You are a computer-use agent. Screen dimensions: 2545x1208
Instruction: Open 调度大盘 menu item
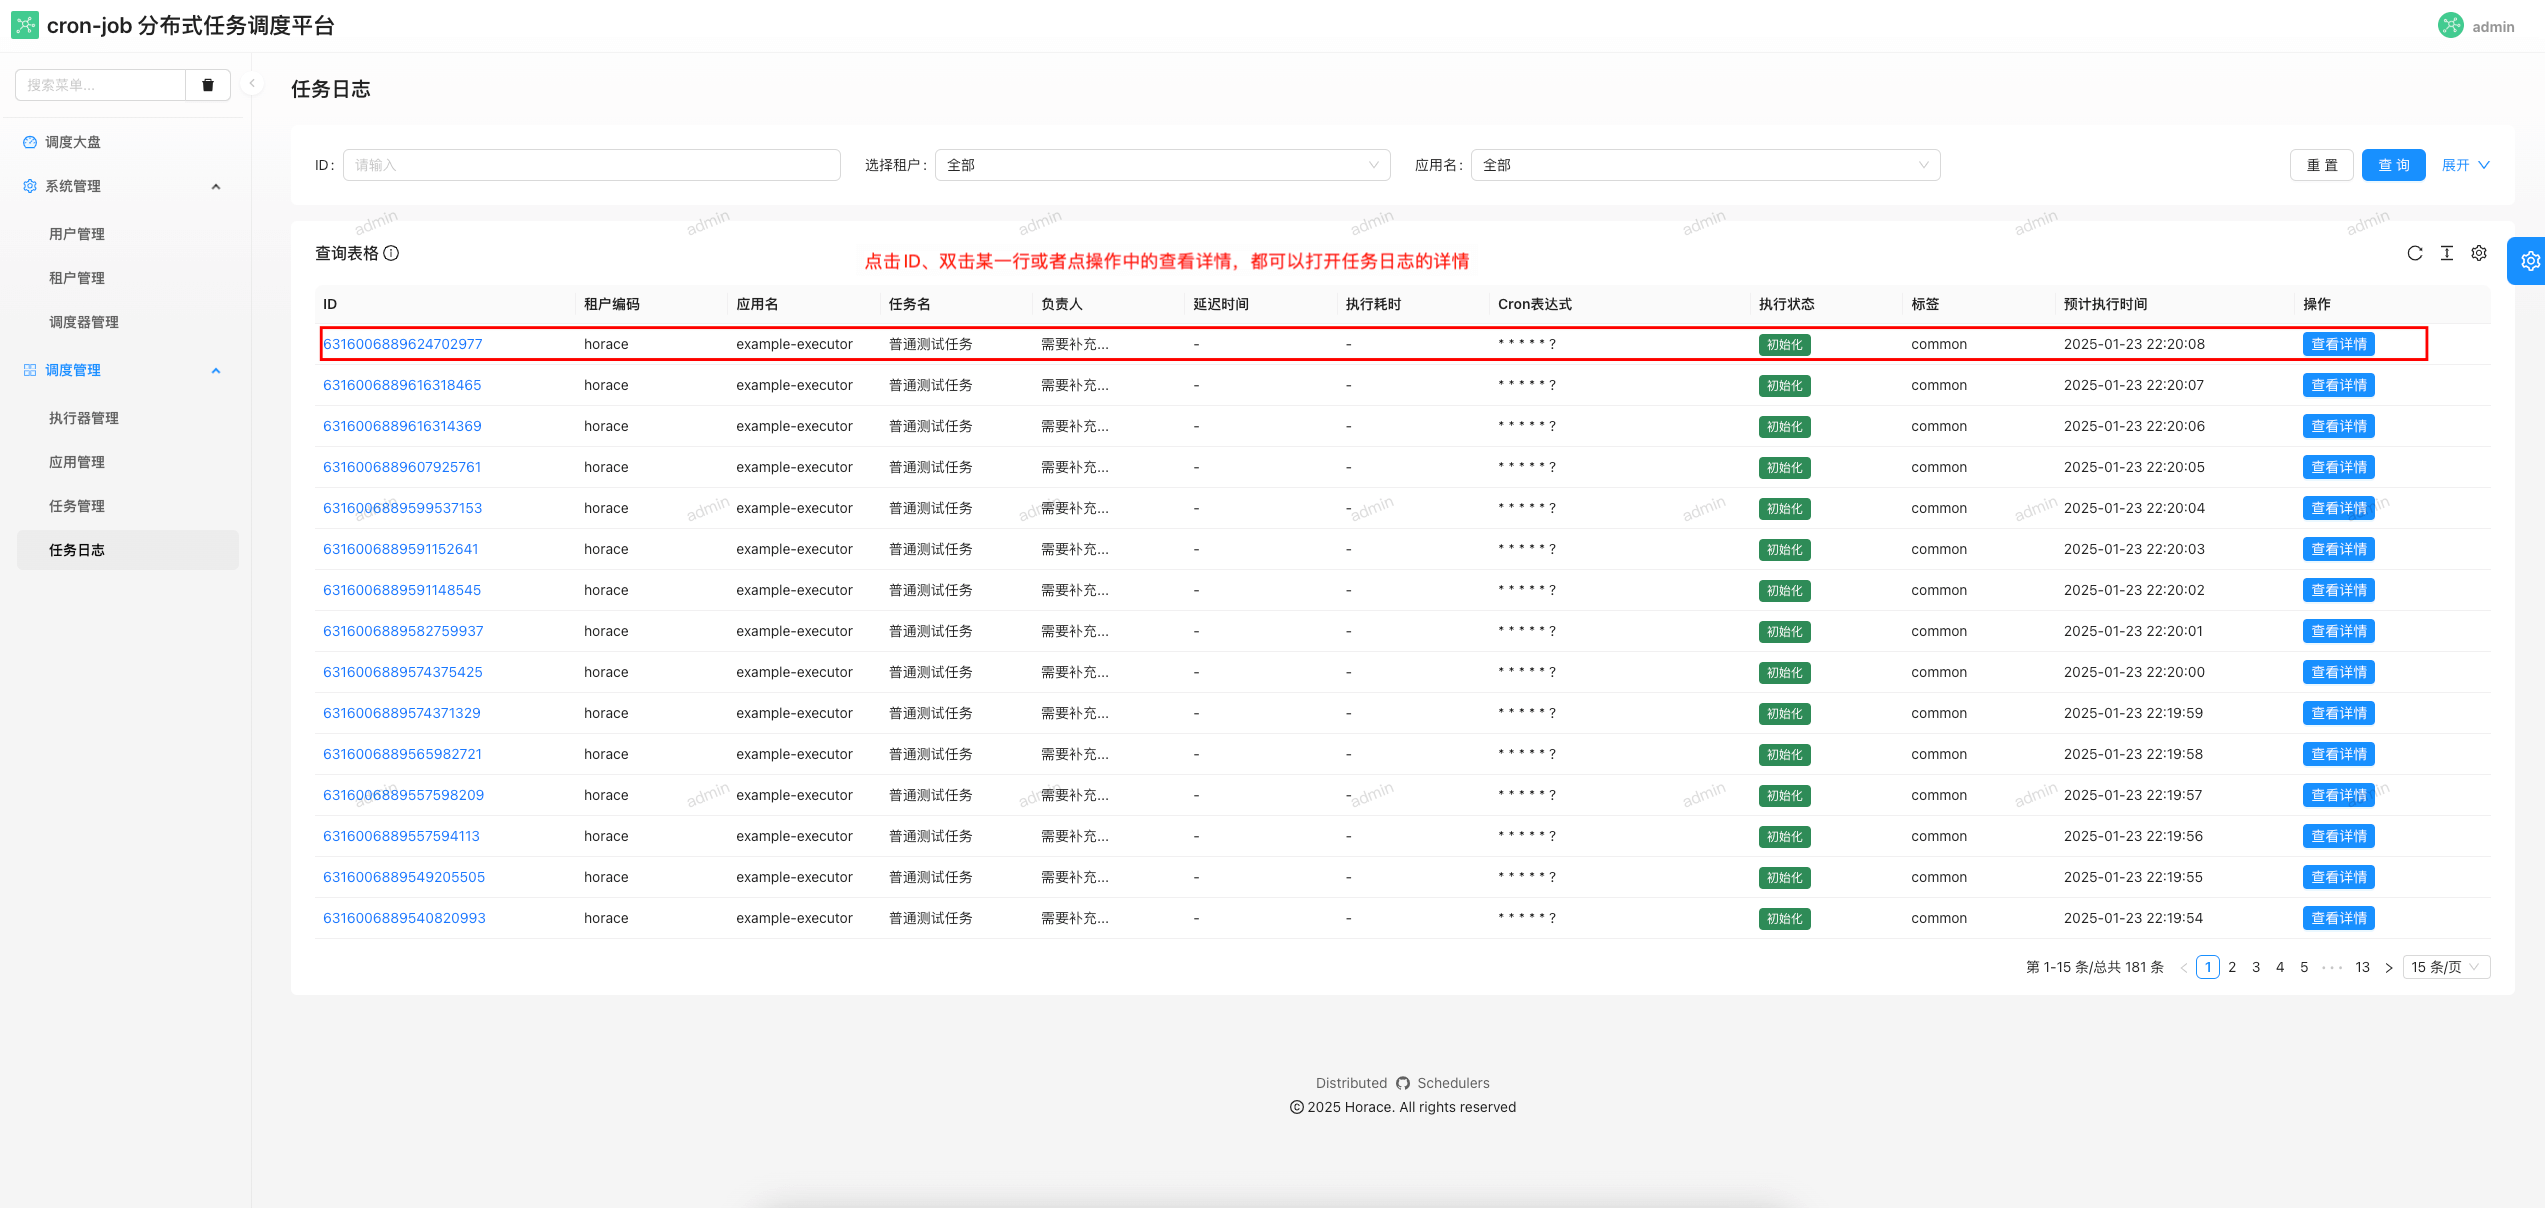pyautogui.click(x=73, y=142)
